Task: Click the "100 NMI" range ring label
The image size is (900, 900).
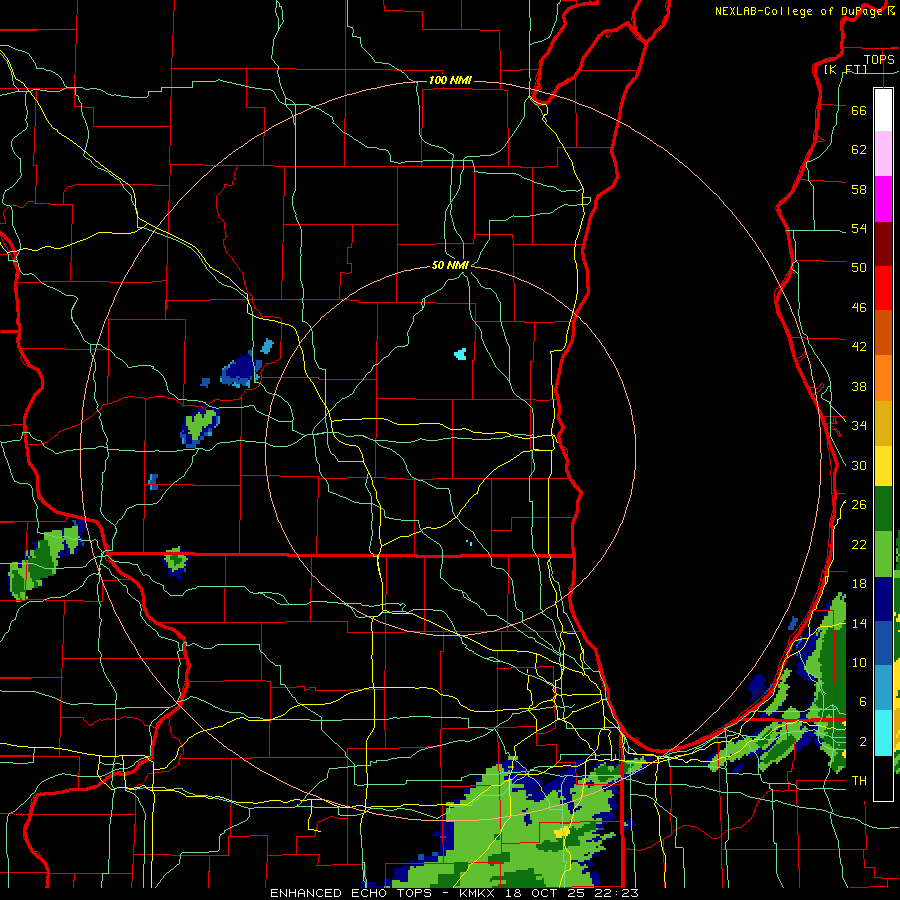Action: 450,80
